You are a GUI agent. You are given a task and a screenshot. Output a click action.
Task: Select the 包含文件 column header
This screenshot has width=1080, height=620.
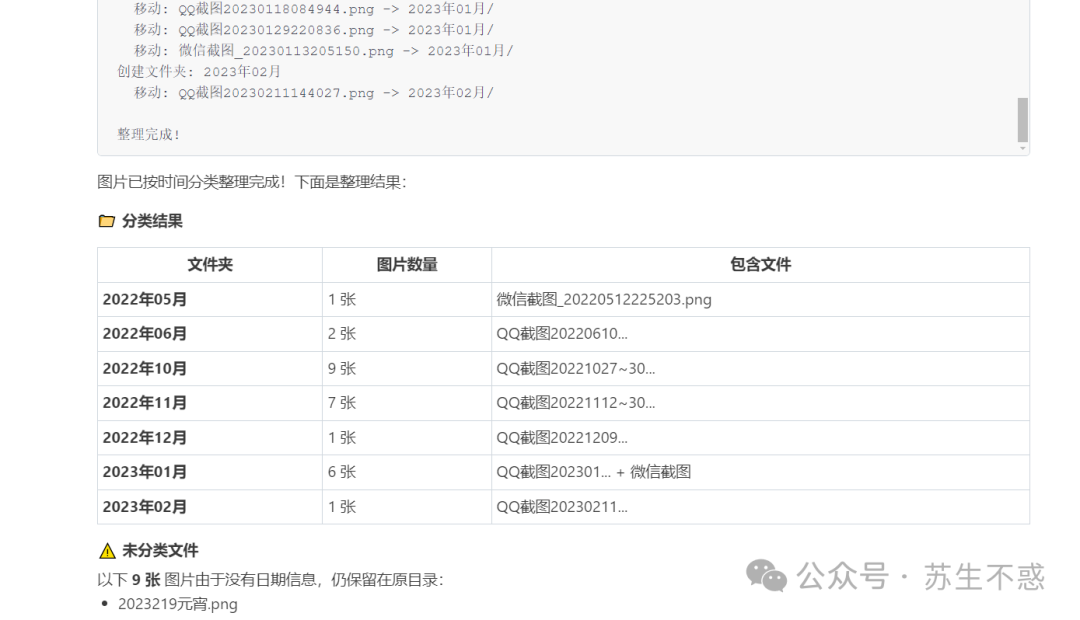tap(760, 265)
